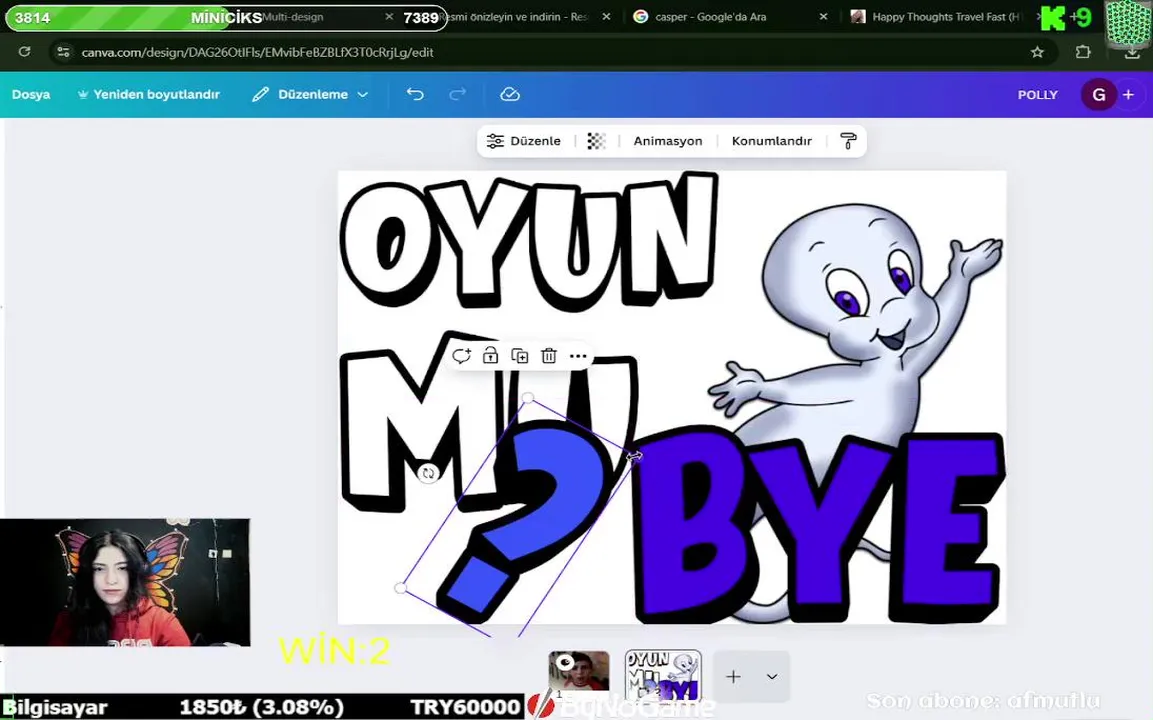Expand the Düzenleme mode dropdown
Screen dimensions: 1153x720
point(310,94)
